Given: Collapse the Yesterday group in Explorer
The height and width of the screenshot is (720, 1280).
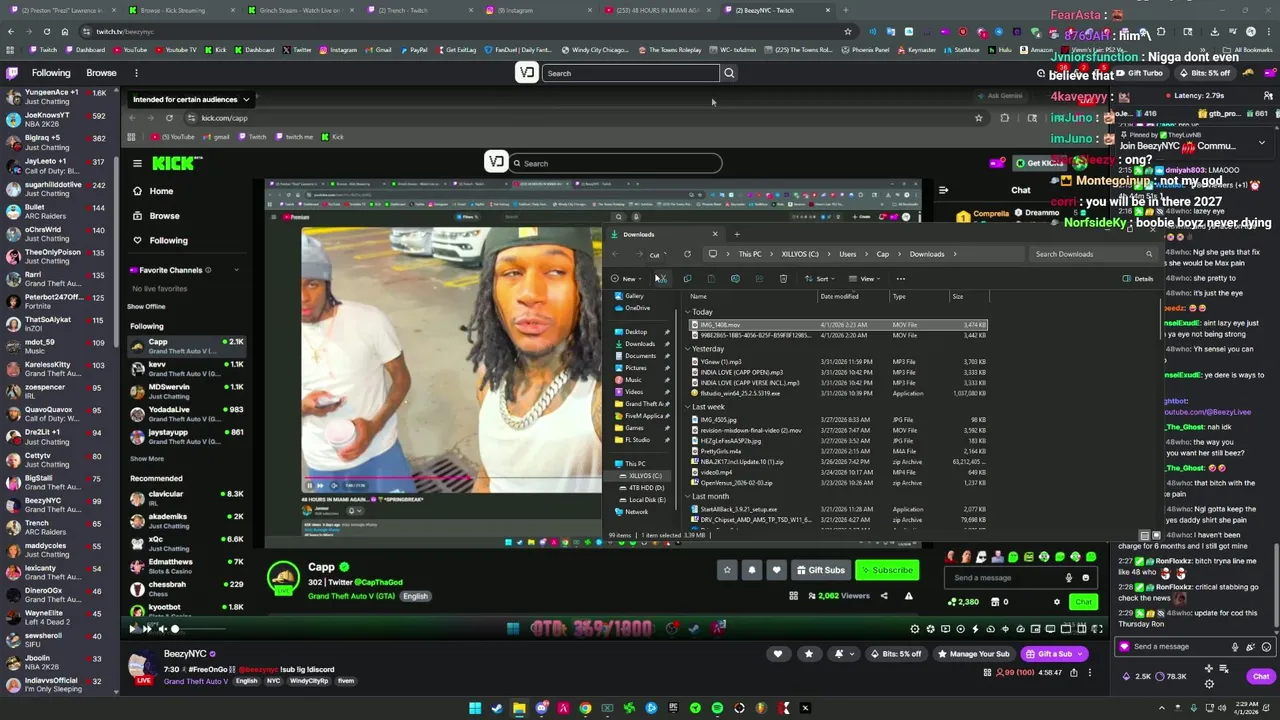Looking at the screenshot, I should pyautogui.click(x=688, y=349).
